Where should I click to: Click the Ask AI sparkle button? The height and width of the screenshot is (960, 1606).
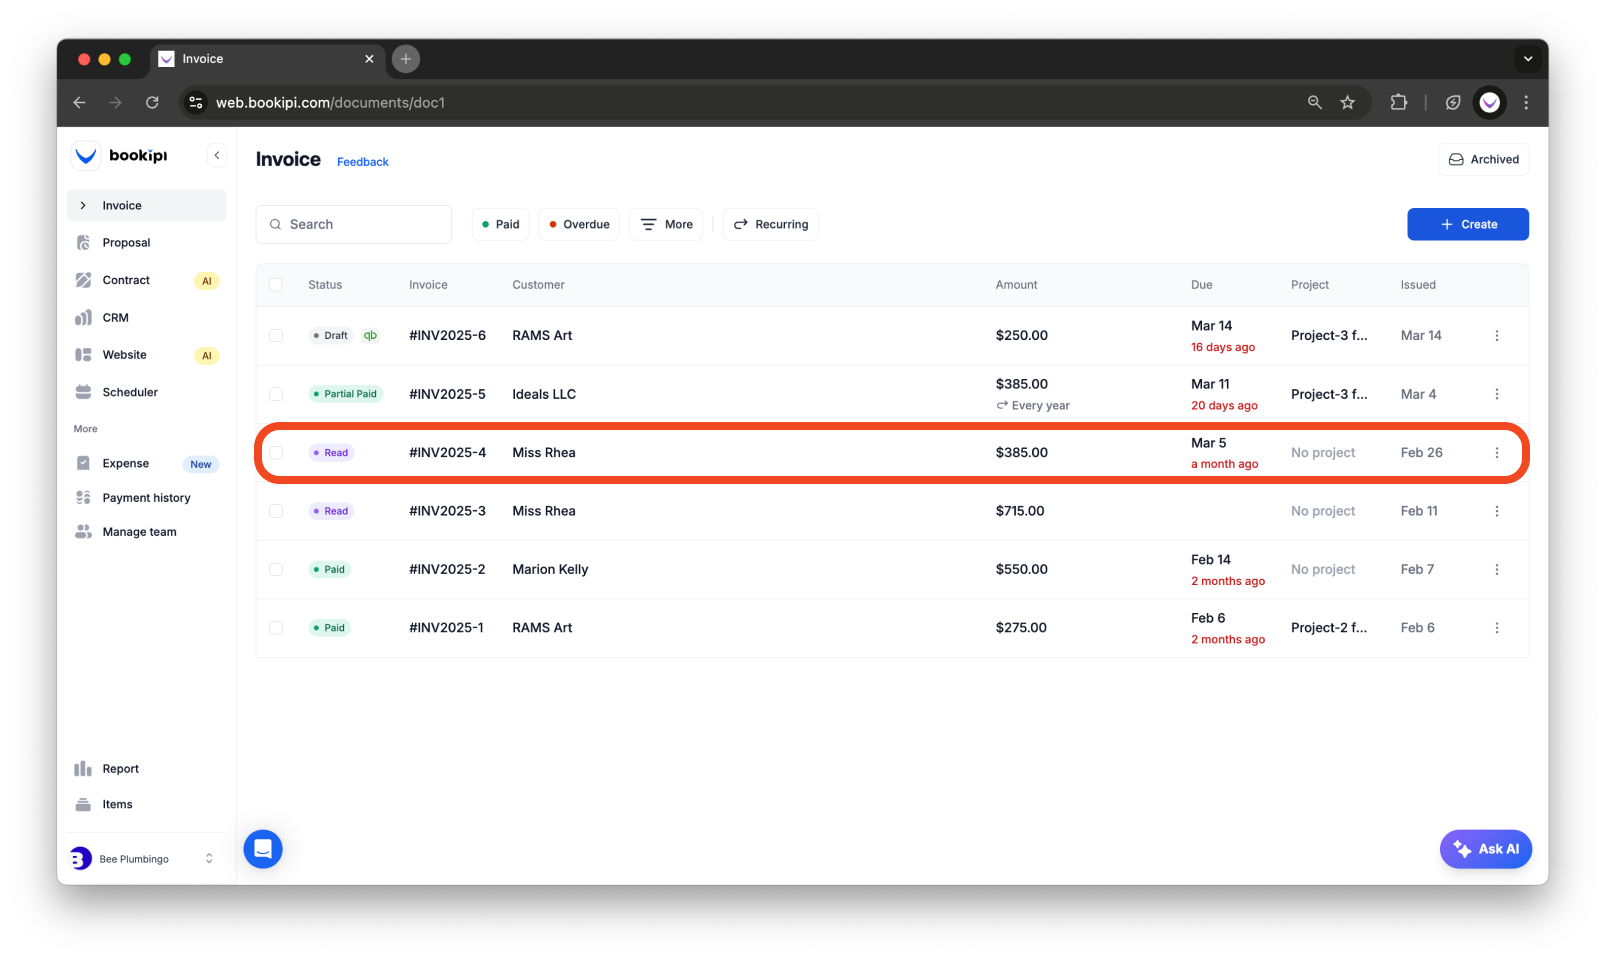click(x=1485, y=849)
